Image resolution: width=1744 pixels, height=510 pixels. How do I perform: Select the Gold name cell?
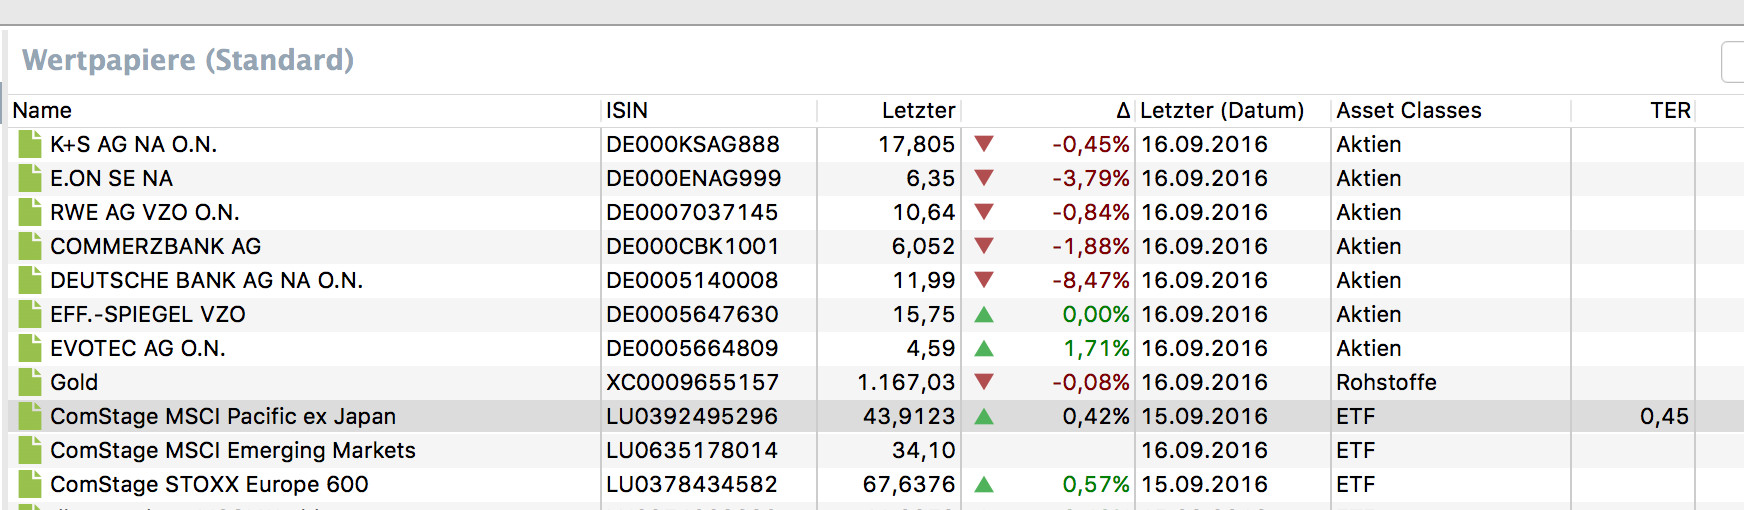point(74,382)
